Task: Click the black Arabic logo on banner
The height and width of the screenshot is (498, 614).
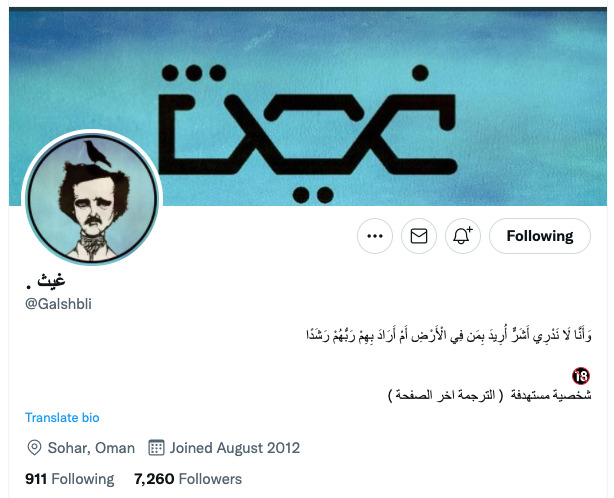Action: click(x=308, y=133)
